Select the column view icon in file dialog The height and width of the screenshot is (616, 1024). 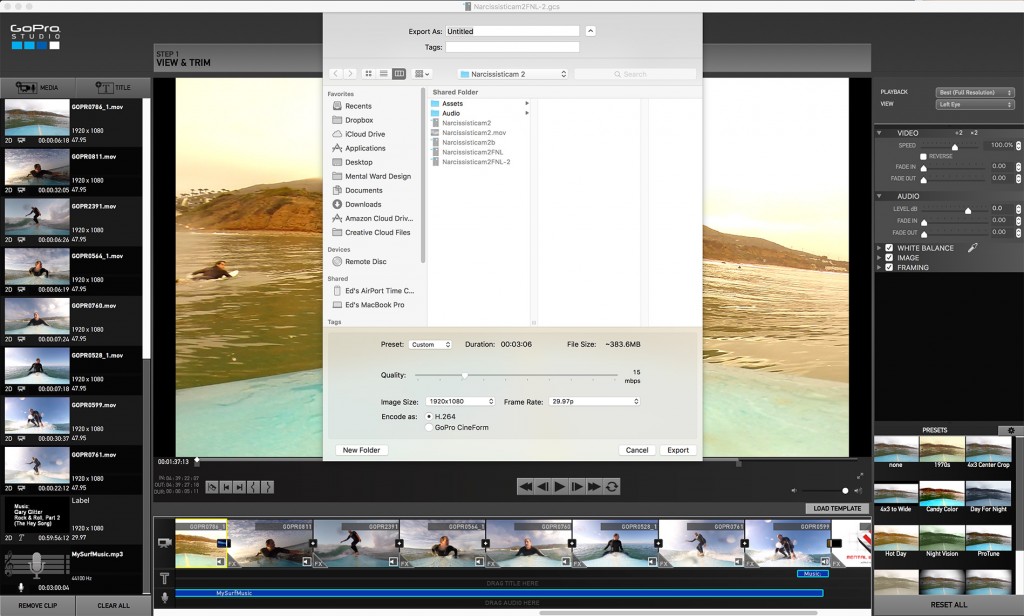coord(398,74)
